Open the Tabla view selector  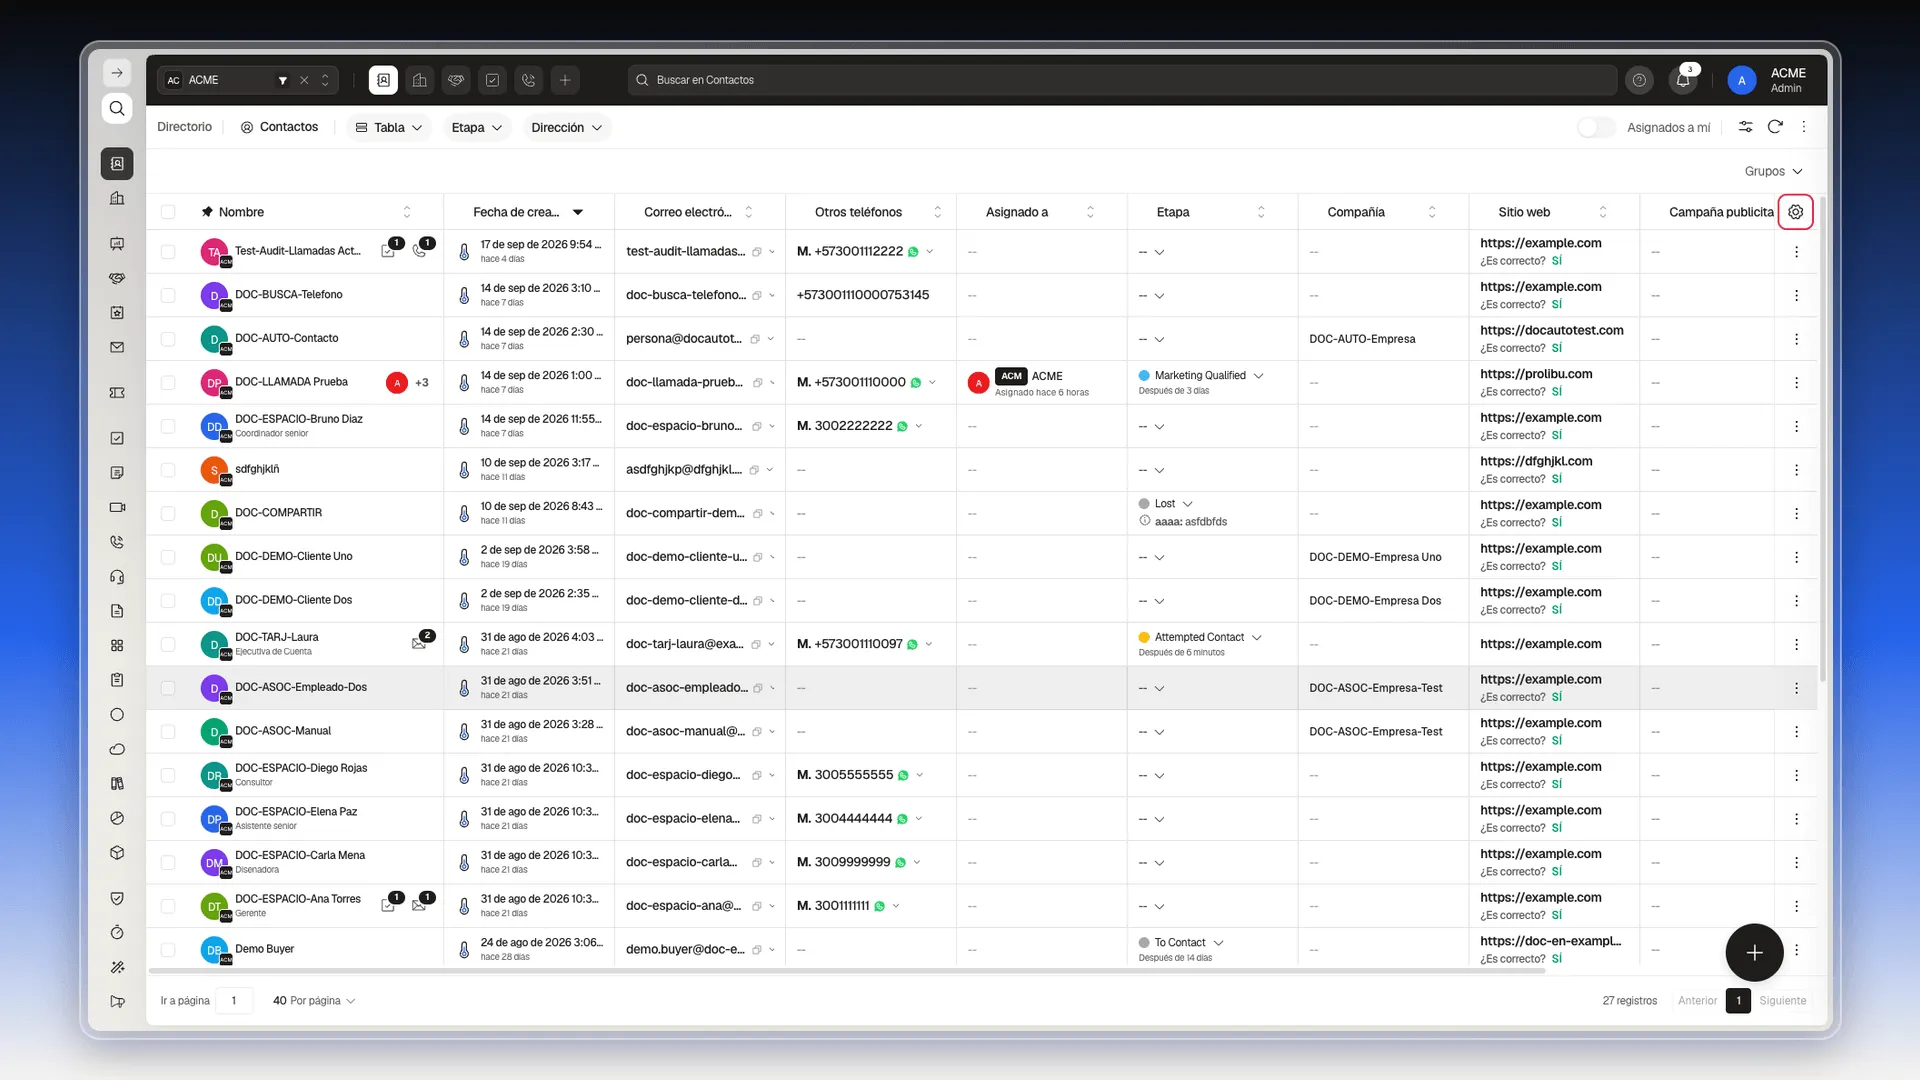click(389, 127)
